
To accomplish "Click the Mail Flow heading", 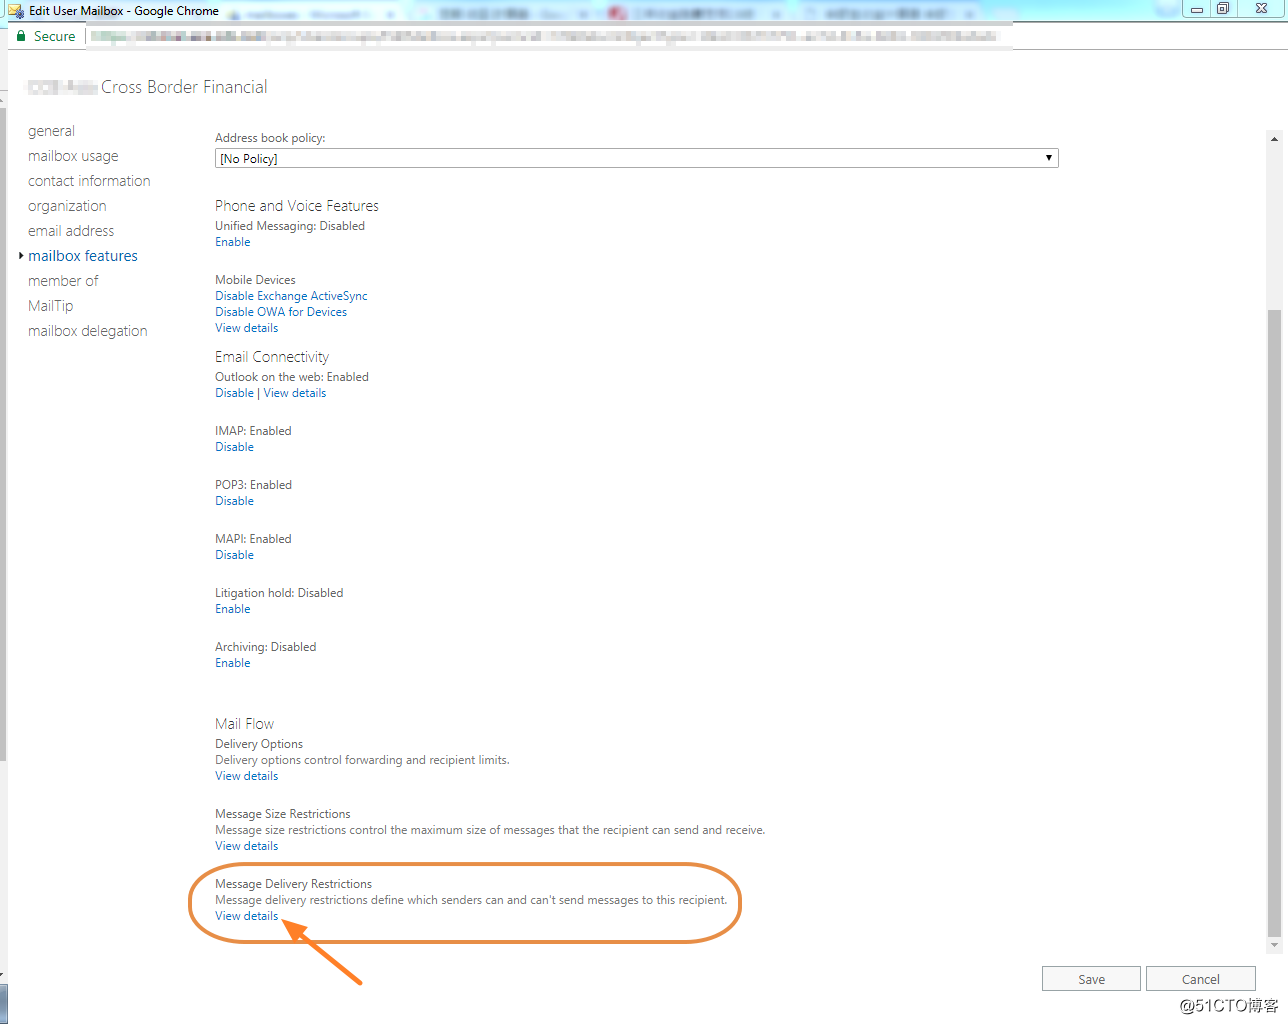I will (x=244, y=724).
